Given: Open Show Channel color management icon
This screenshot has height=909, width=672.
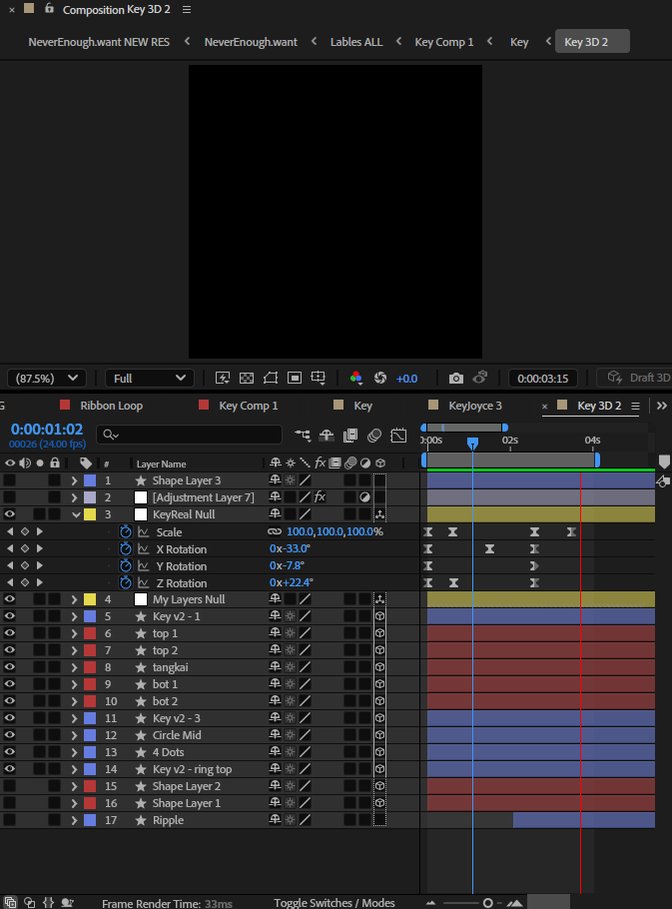Looking at the screenshot, I should tap(356, 378).
